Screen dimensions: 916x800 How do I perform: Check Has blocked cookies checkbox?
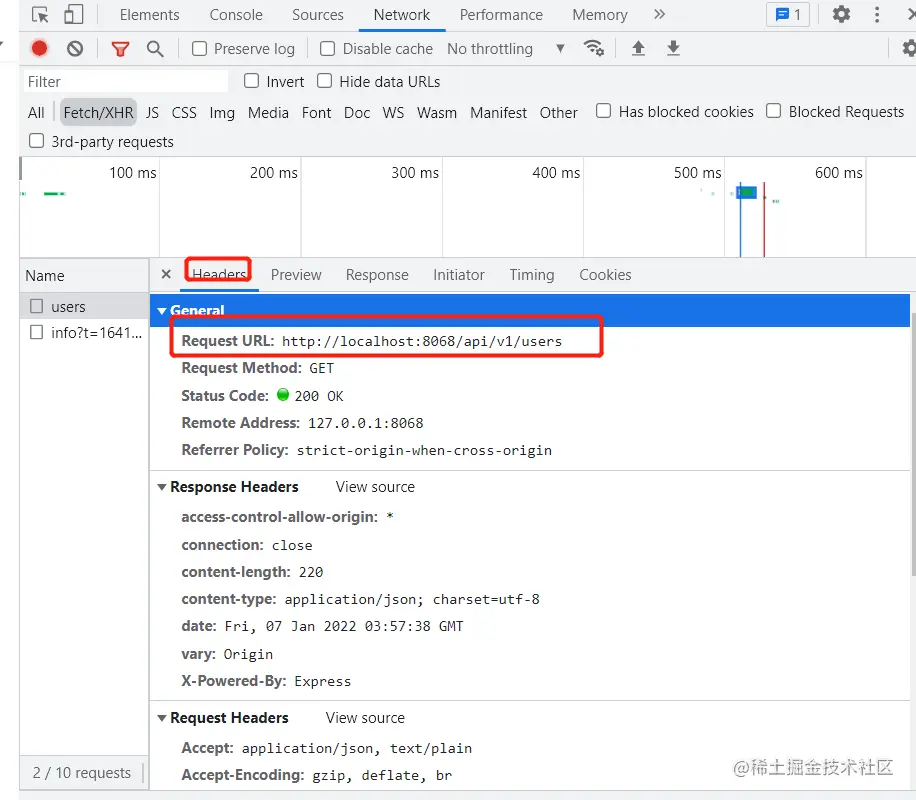pos(603,110)
